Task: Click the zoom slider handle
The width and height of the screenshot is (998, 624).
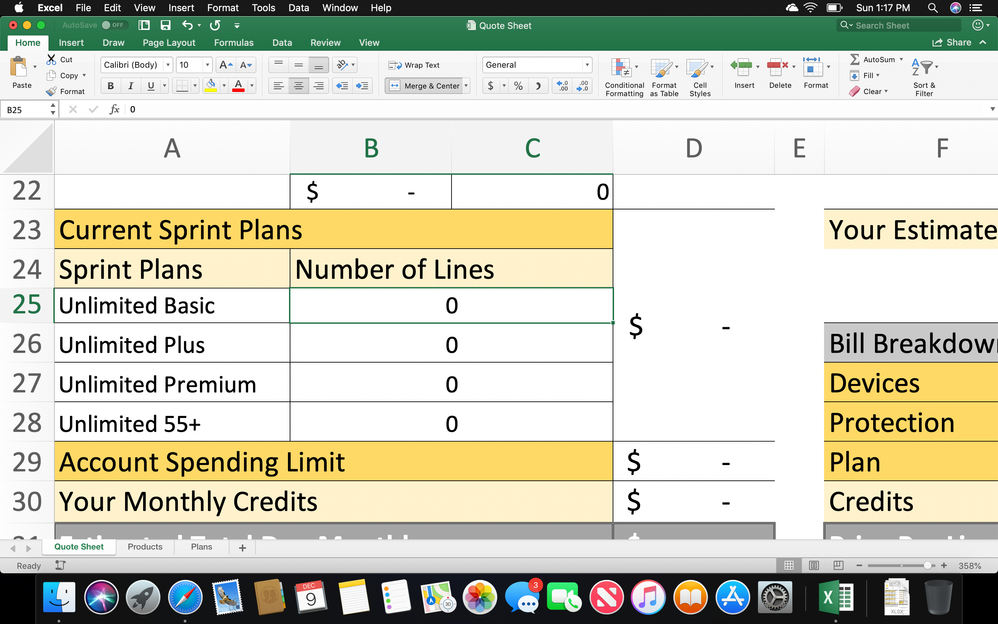Action: [927, 565]
